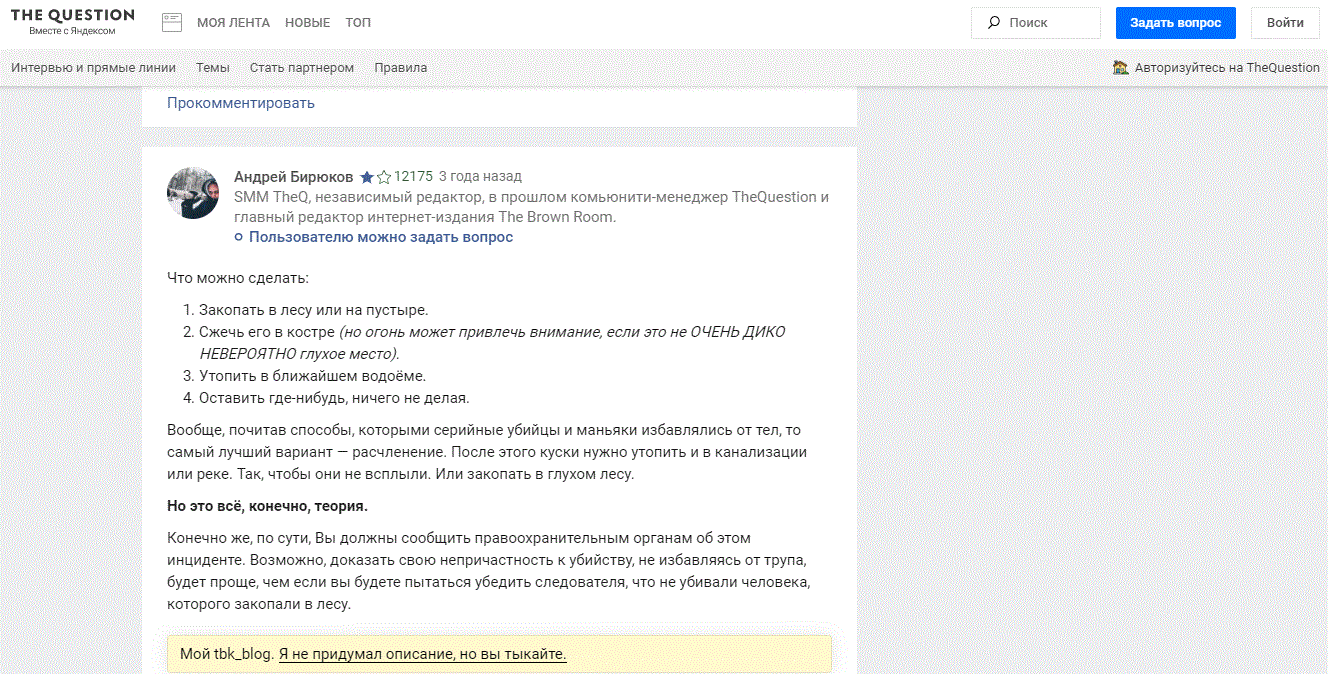The image size is (1328, 674).
Task: Click the bold line Но это всё, конечно, теория.
Action: coord(267,506)
